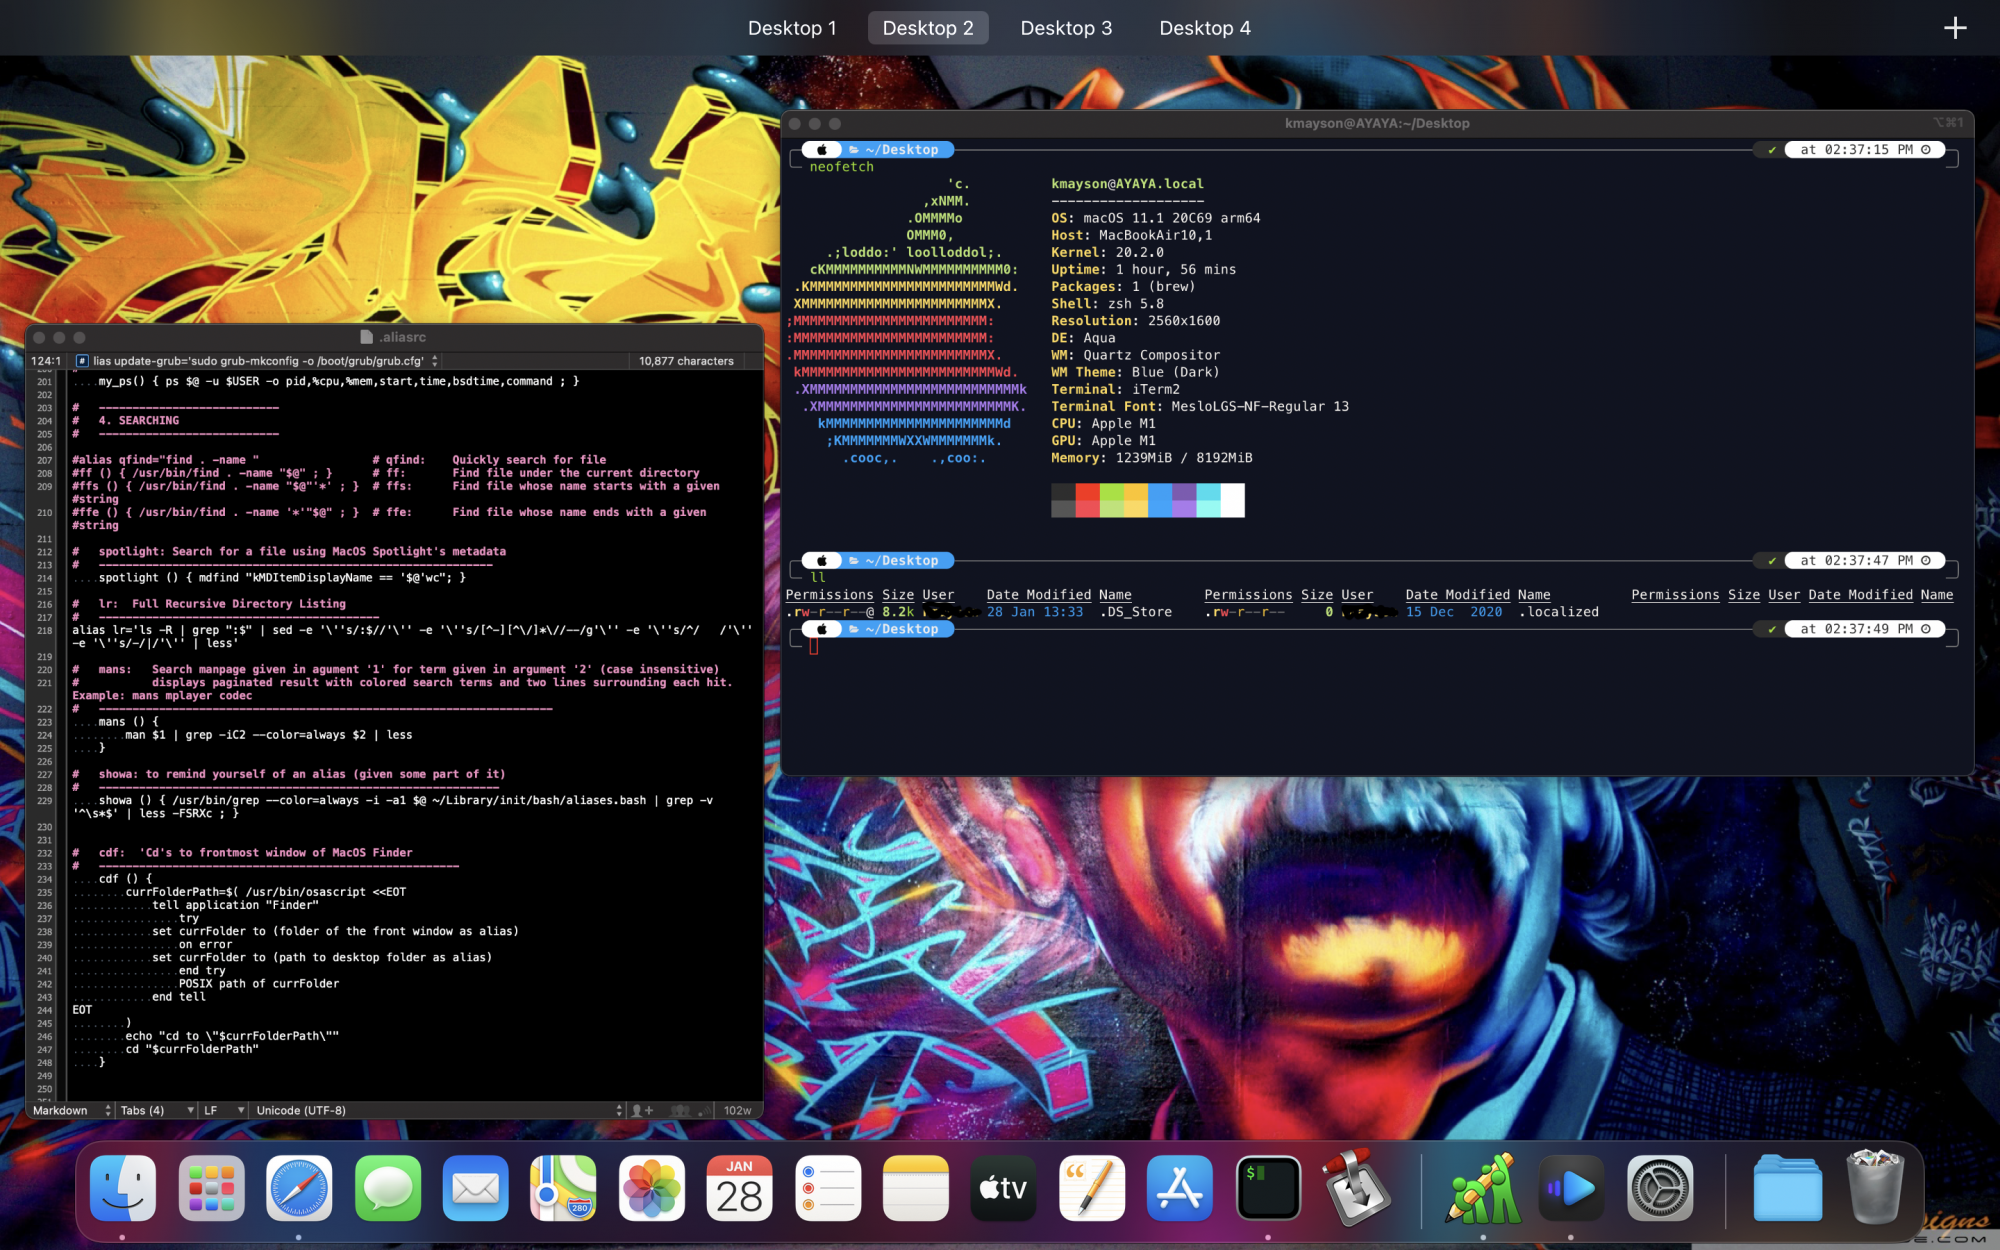Click the add-person icon in editor status bar
The width and height of the screenshot is (2000, 1250).
coord(642,1110)
